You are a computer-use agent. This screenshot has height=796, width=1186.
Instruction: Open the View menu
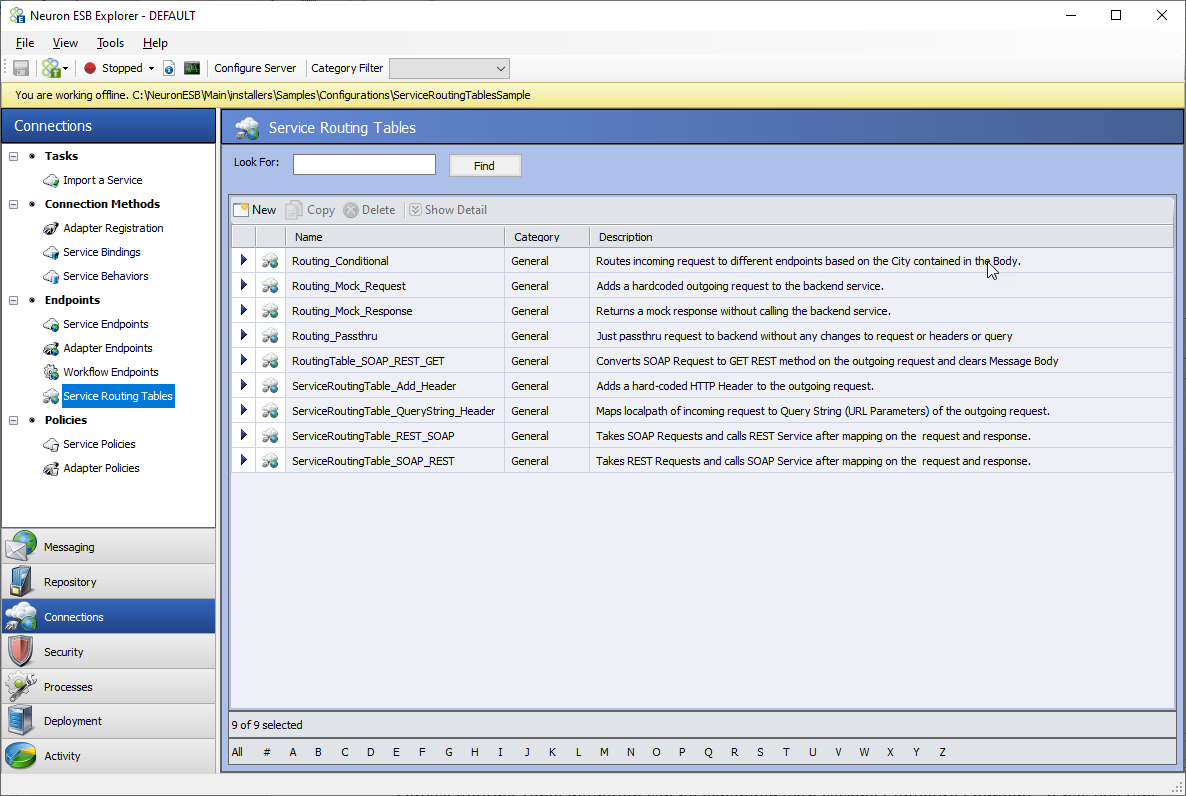tap(65, 43)
